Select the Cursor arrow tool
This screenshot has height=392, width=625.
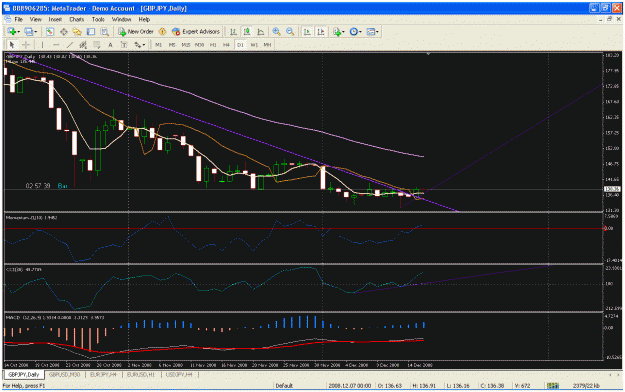(x=12, y=45)
